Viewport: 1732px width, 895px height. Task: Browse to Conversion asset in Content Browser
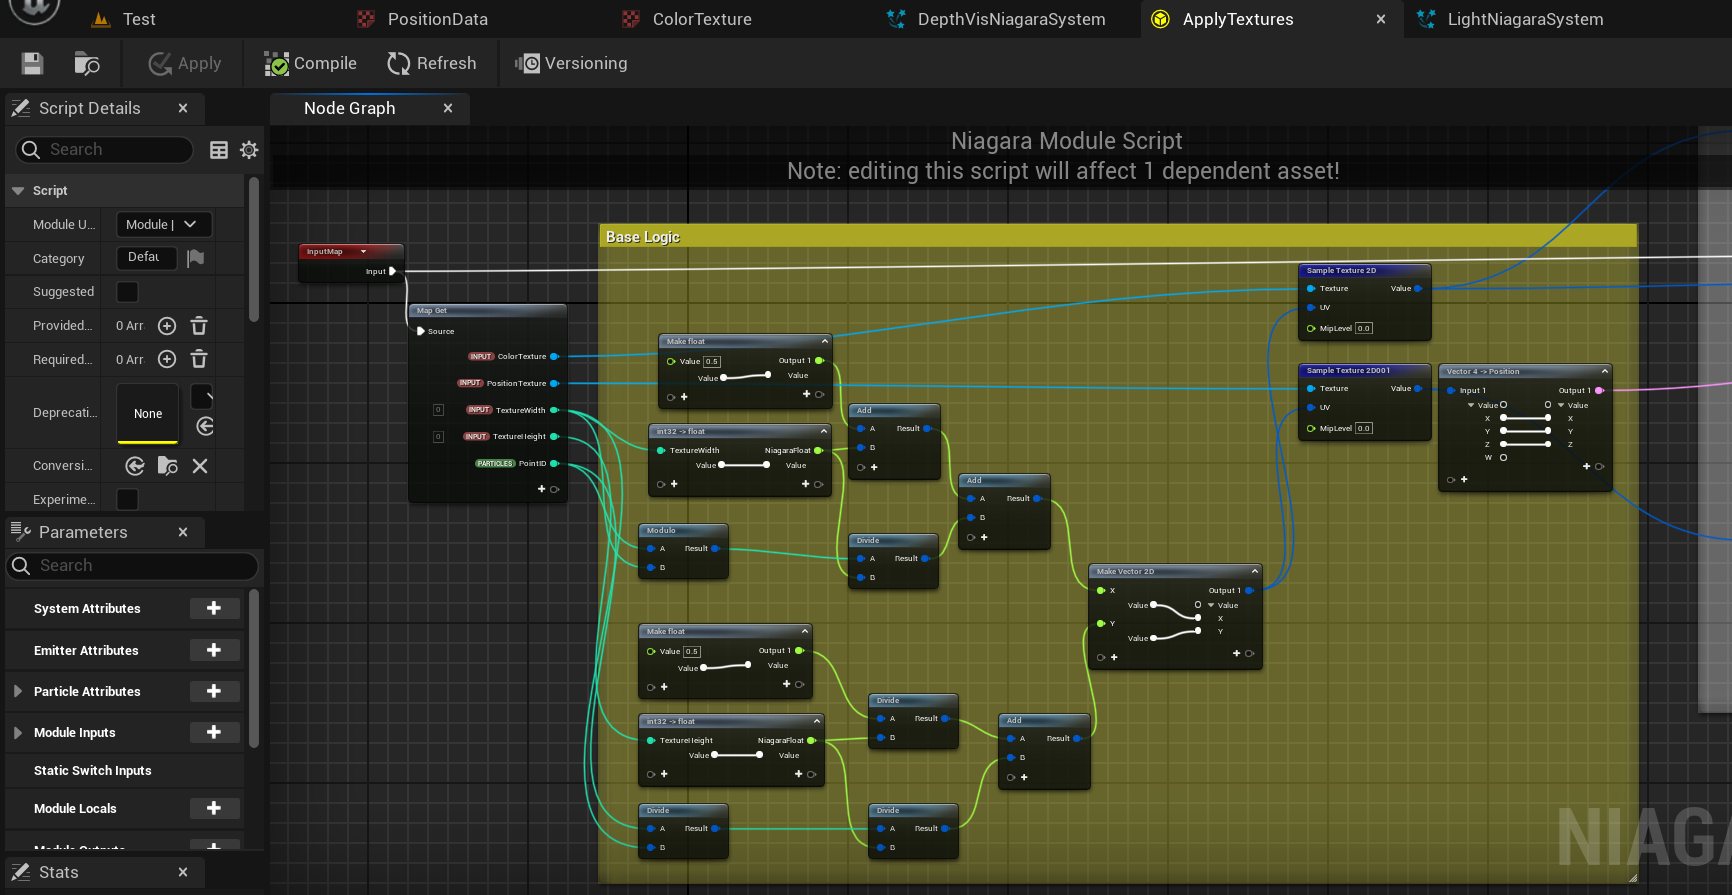pos(168,466)
